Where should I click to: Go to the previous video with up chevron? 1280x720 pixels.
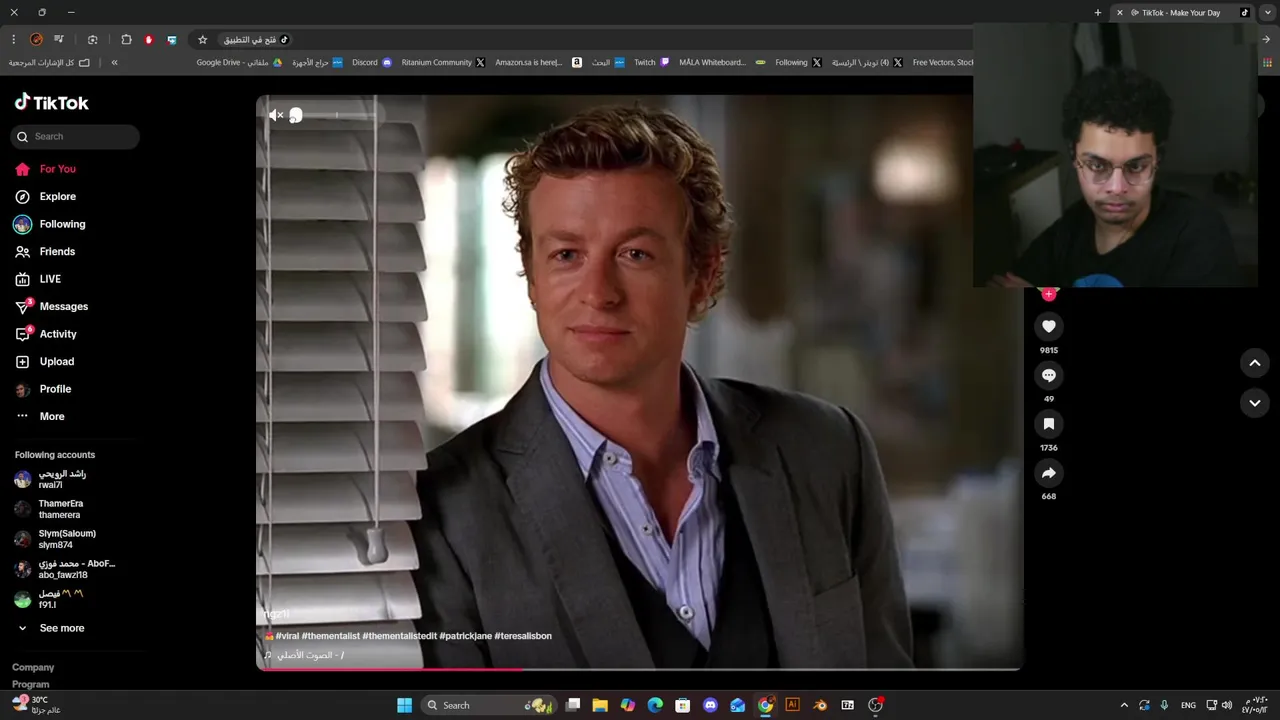click(x=1255, y=363)
